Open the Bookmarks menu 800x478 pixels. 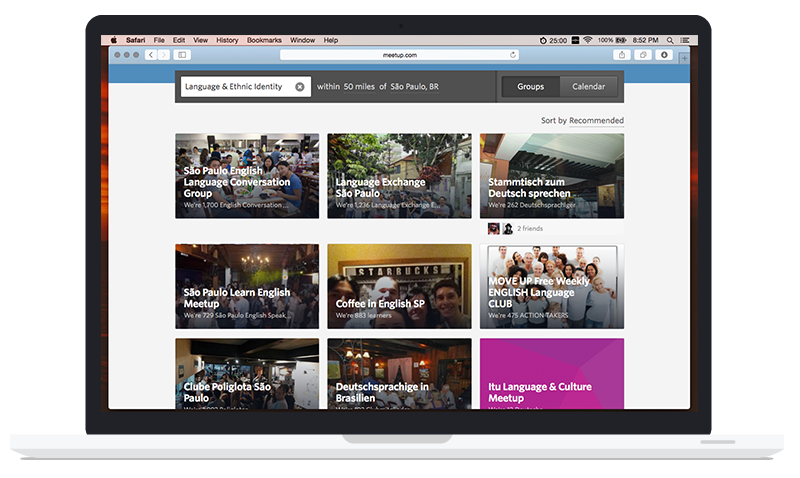[x=264, y=40]
